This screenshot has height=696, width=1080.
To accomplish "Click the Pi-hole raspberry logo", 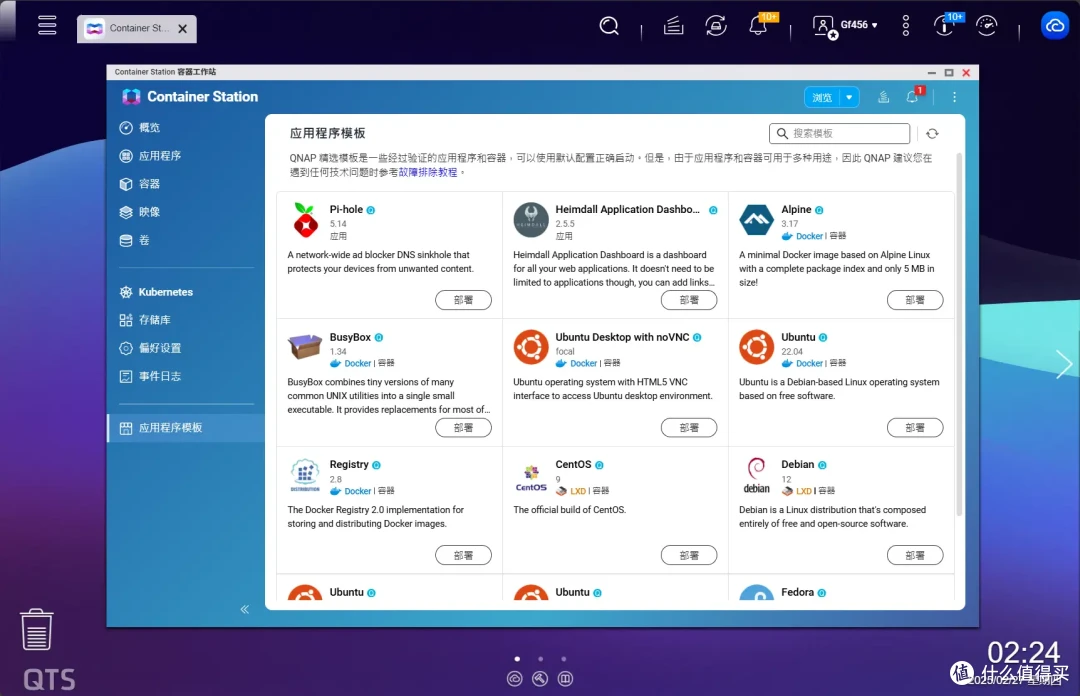I will [x=305, y=220].
